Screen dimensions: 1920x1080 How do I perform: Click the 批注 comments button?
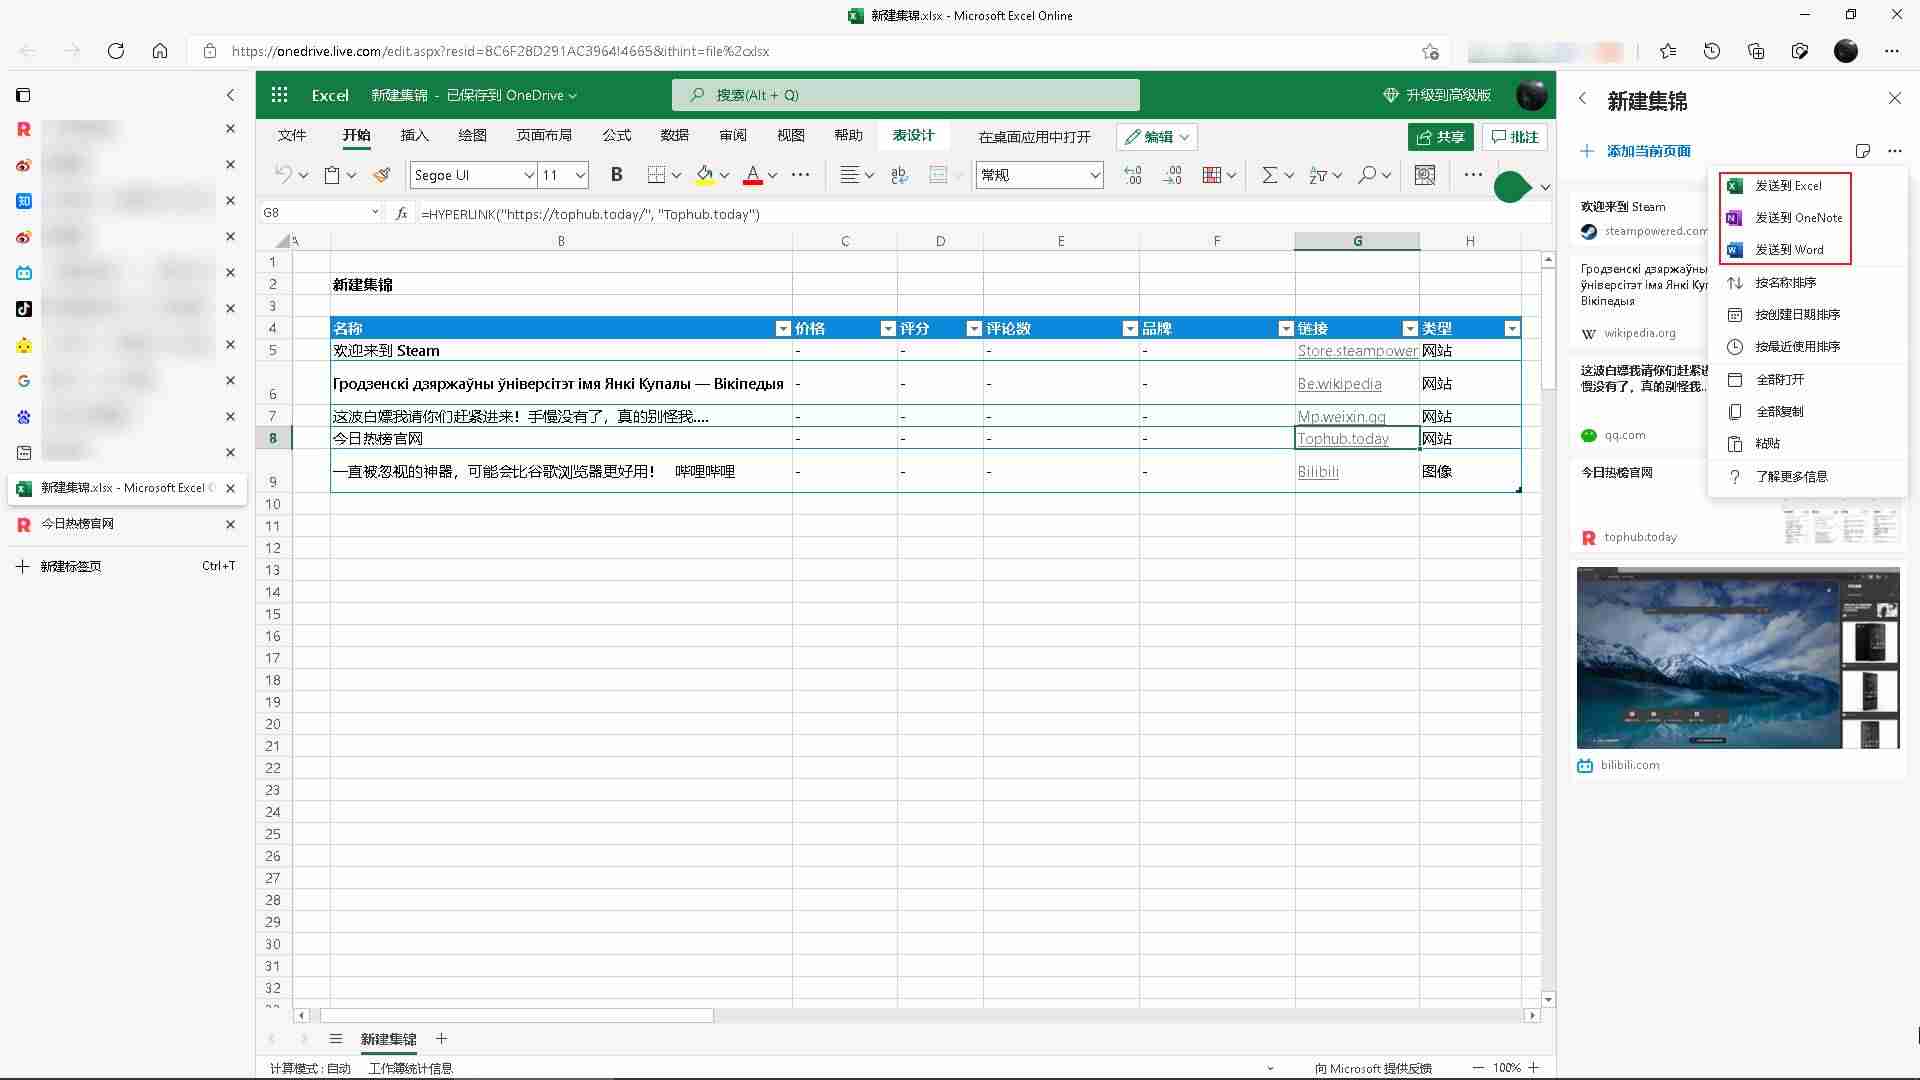point(1515,137)
